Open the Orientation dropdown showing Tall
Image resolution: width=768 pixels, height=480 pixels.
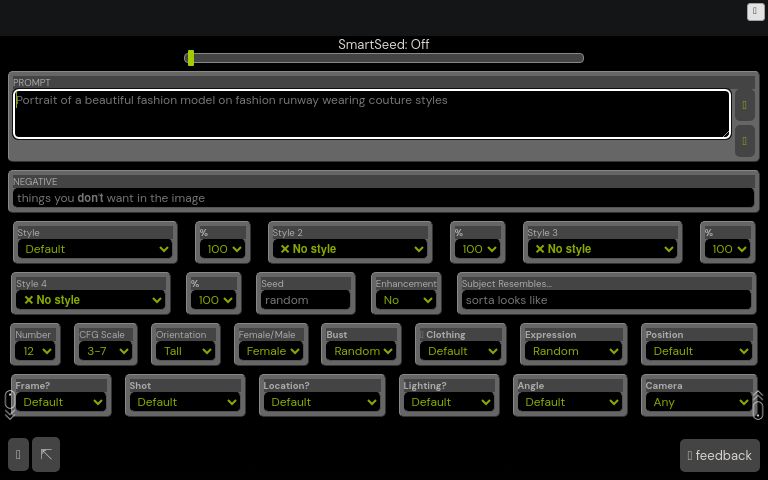[185, 351]
